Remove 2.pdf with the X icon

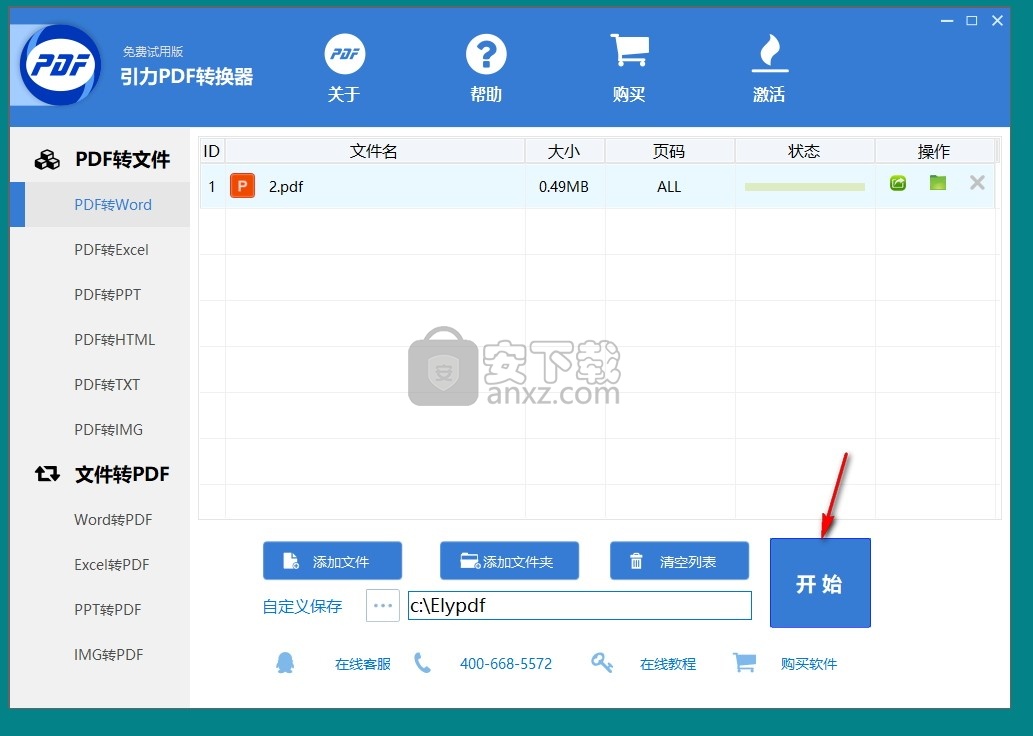click(978, 183)
